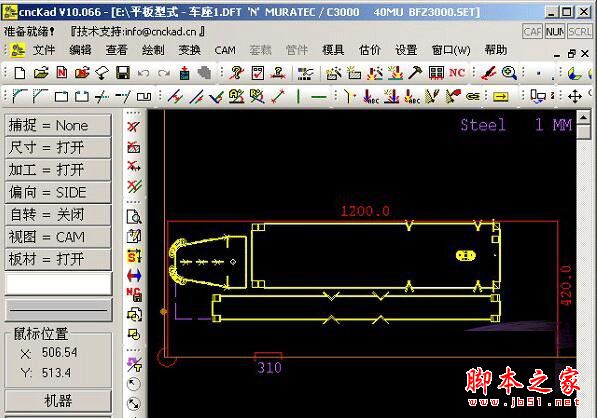Create a new file with blank page icon
This screenshot has height=418, width=597.
click(x=20, y=73)
